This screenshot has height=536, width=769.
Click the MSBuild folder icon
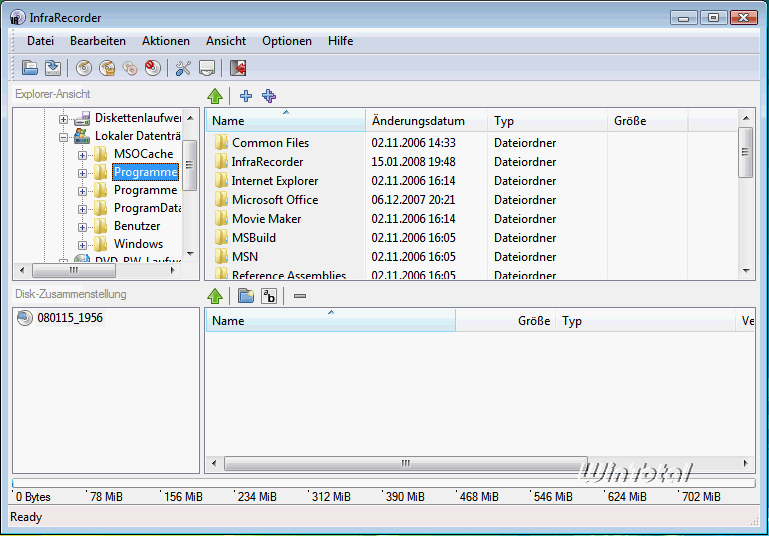[x=221, y=238]
